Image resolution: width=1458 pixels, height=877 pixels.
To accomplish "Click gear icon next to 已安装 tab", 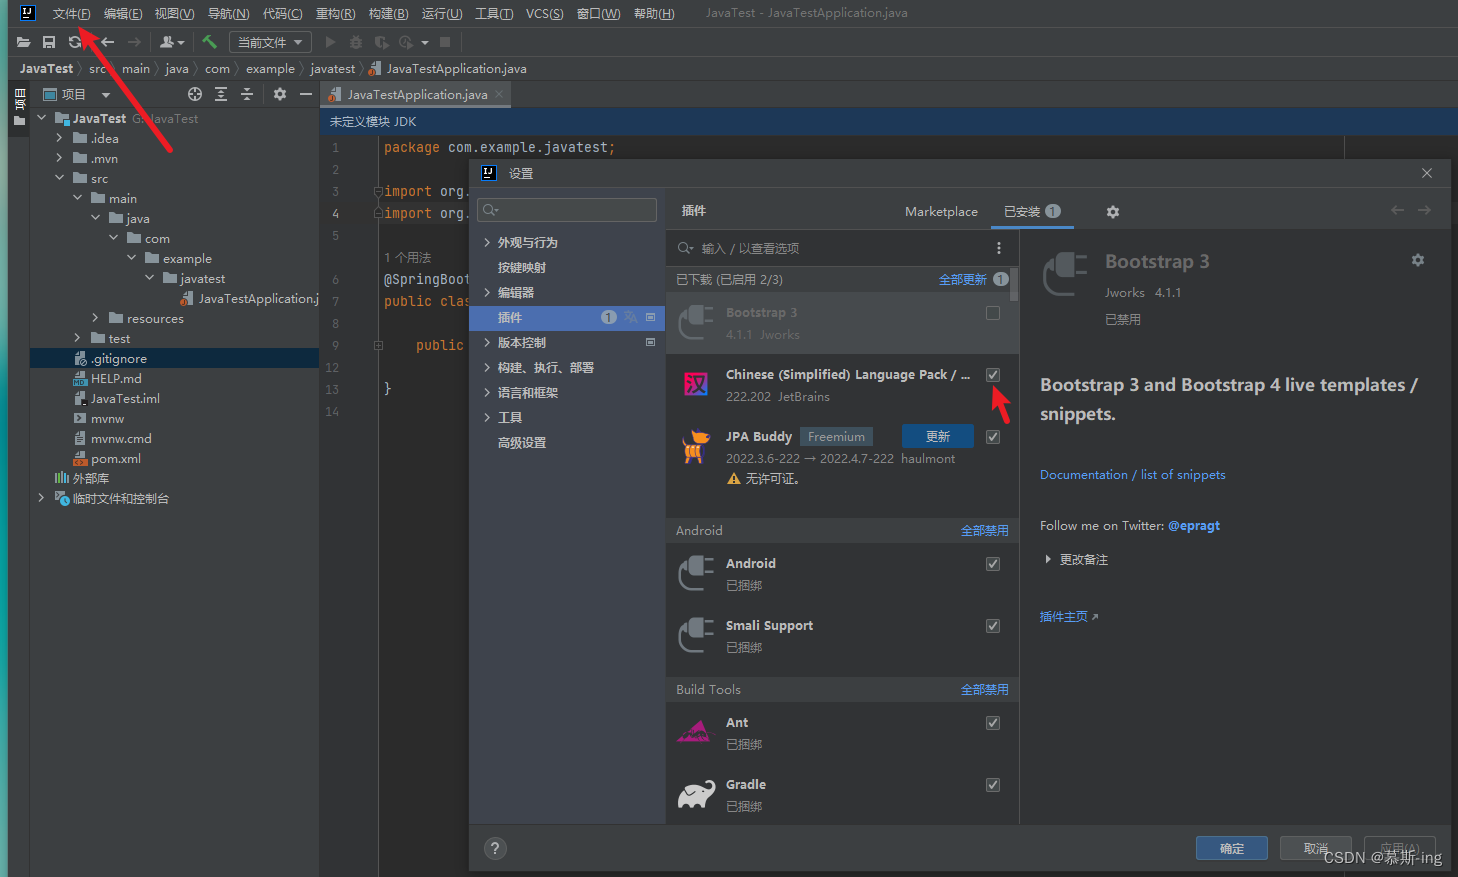I will pos(1113,212).
